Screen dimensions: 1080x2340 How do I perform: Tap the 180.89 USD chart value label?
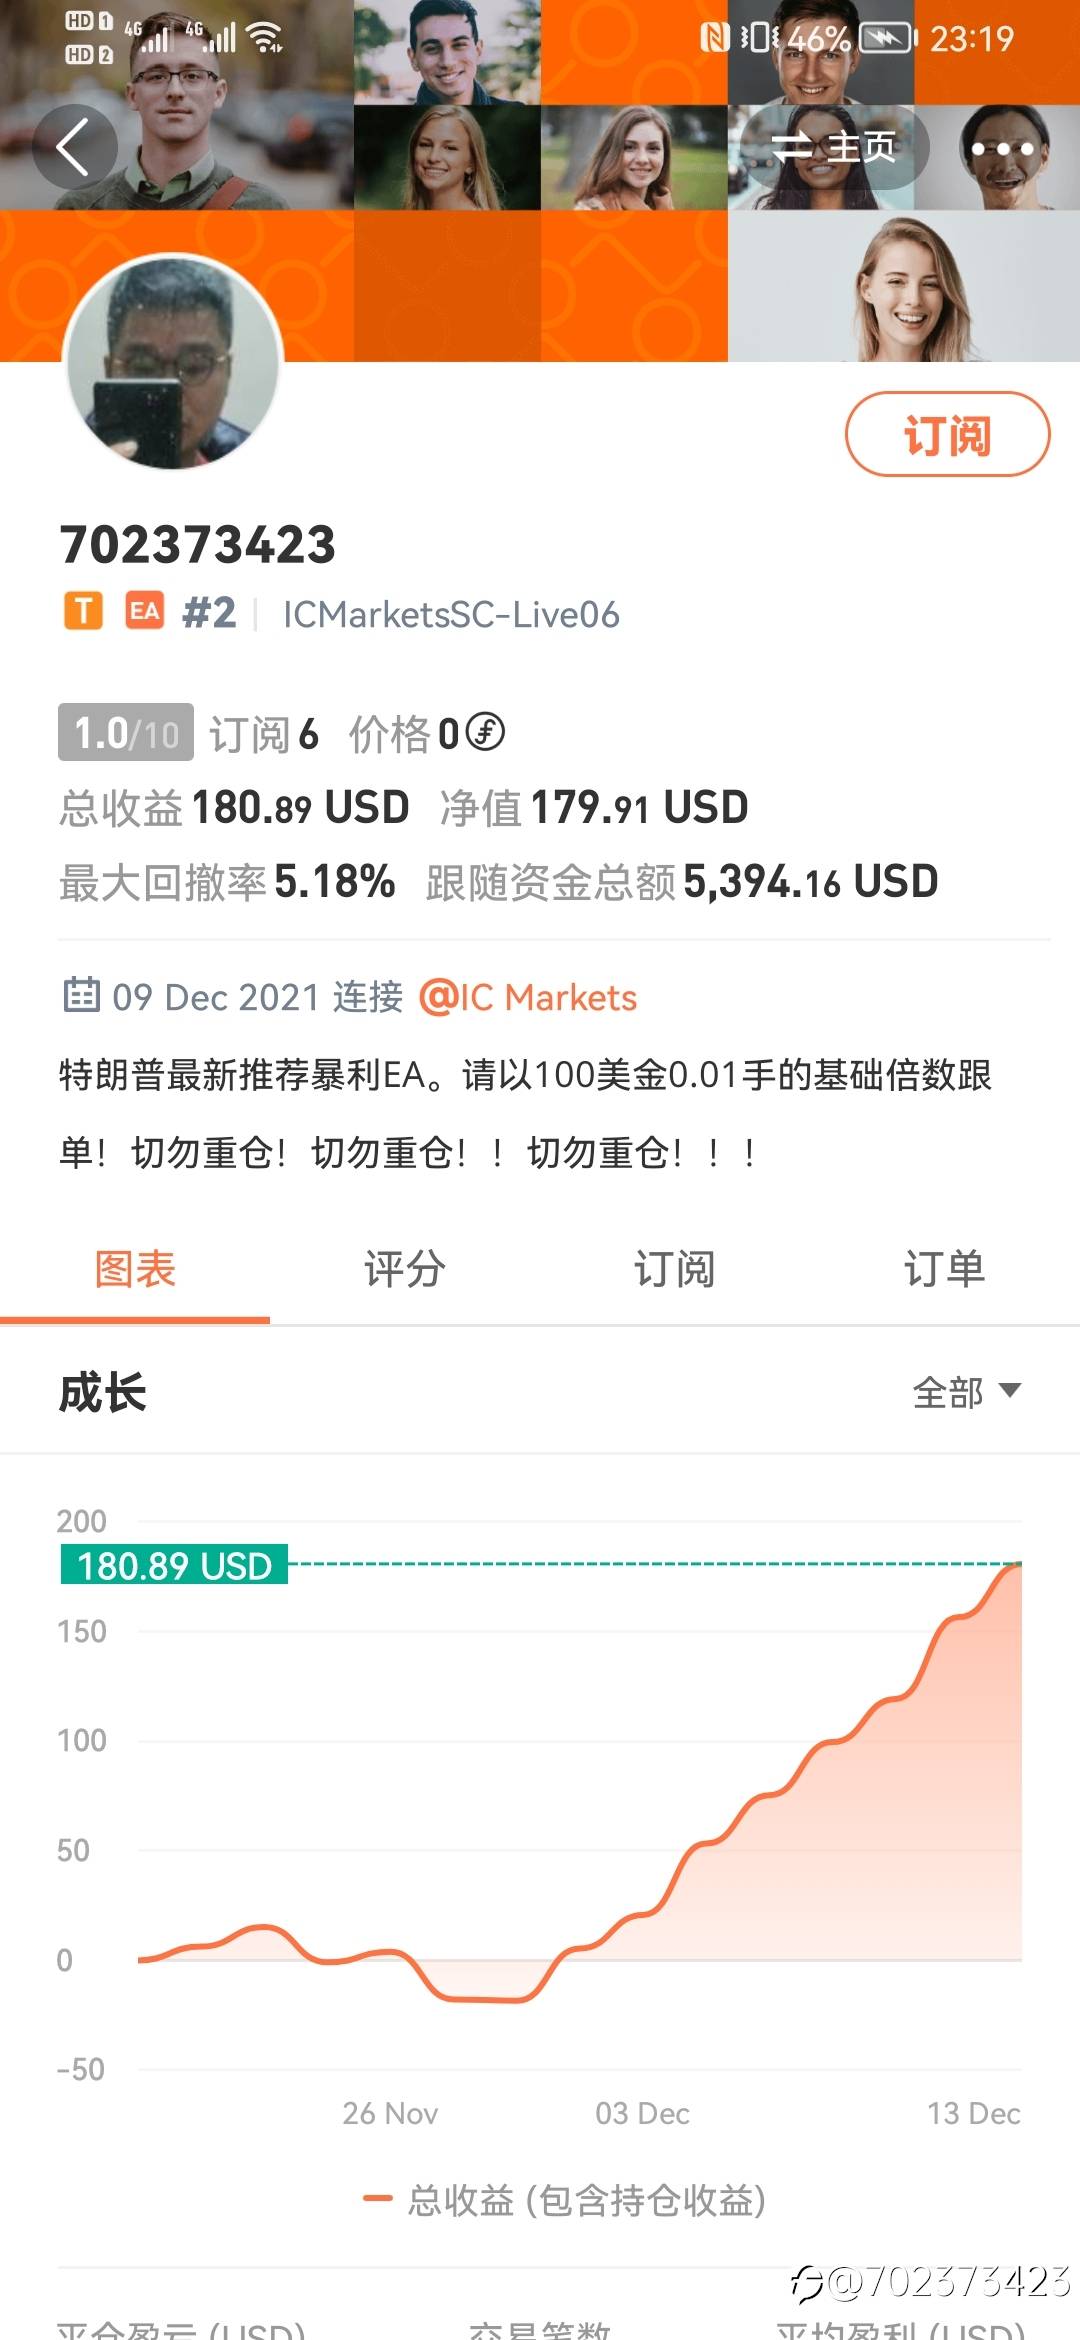pyautogui.click(x=174, y=1565)
